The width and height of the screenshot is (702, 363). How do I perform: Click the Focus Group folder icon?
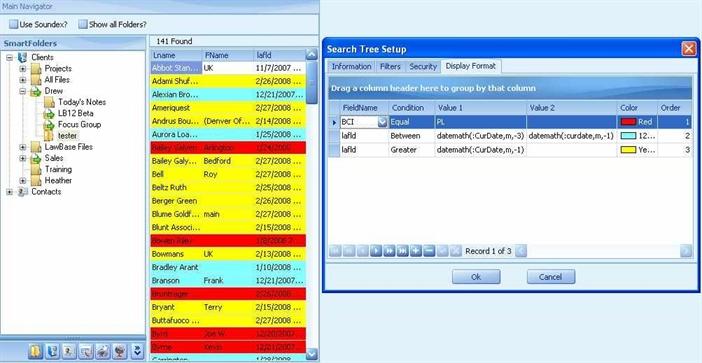49,124
